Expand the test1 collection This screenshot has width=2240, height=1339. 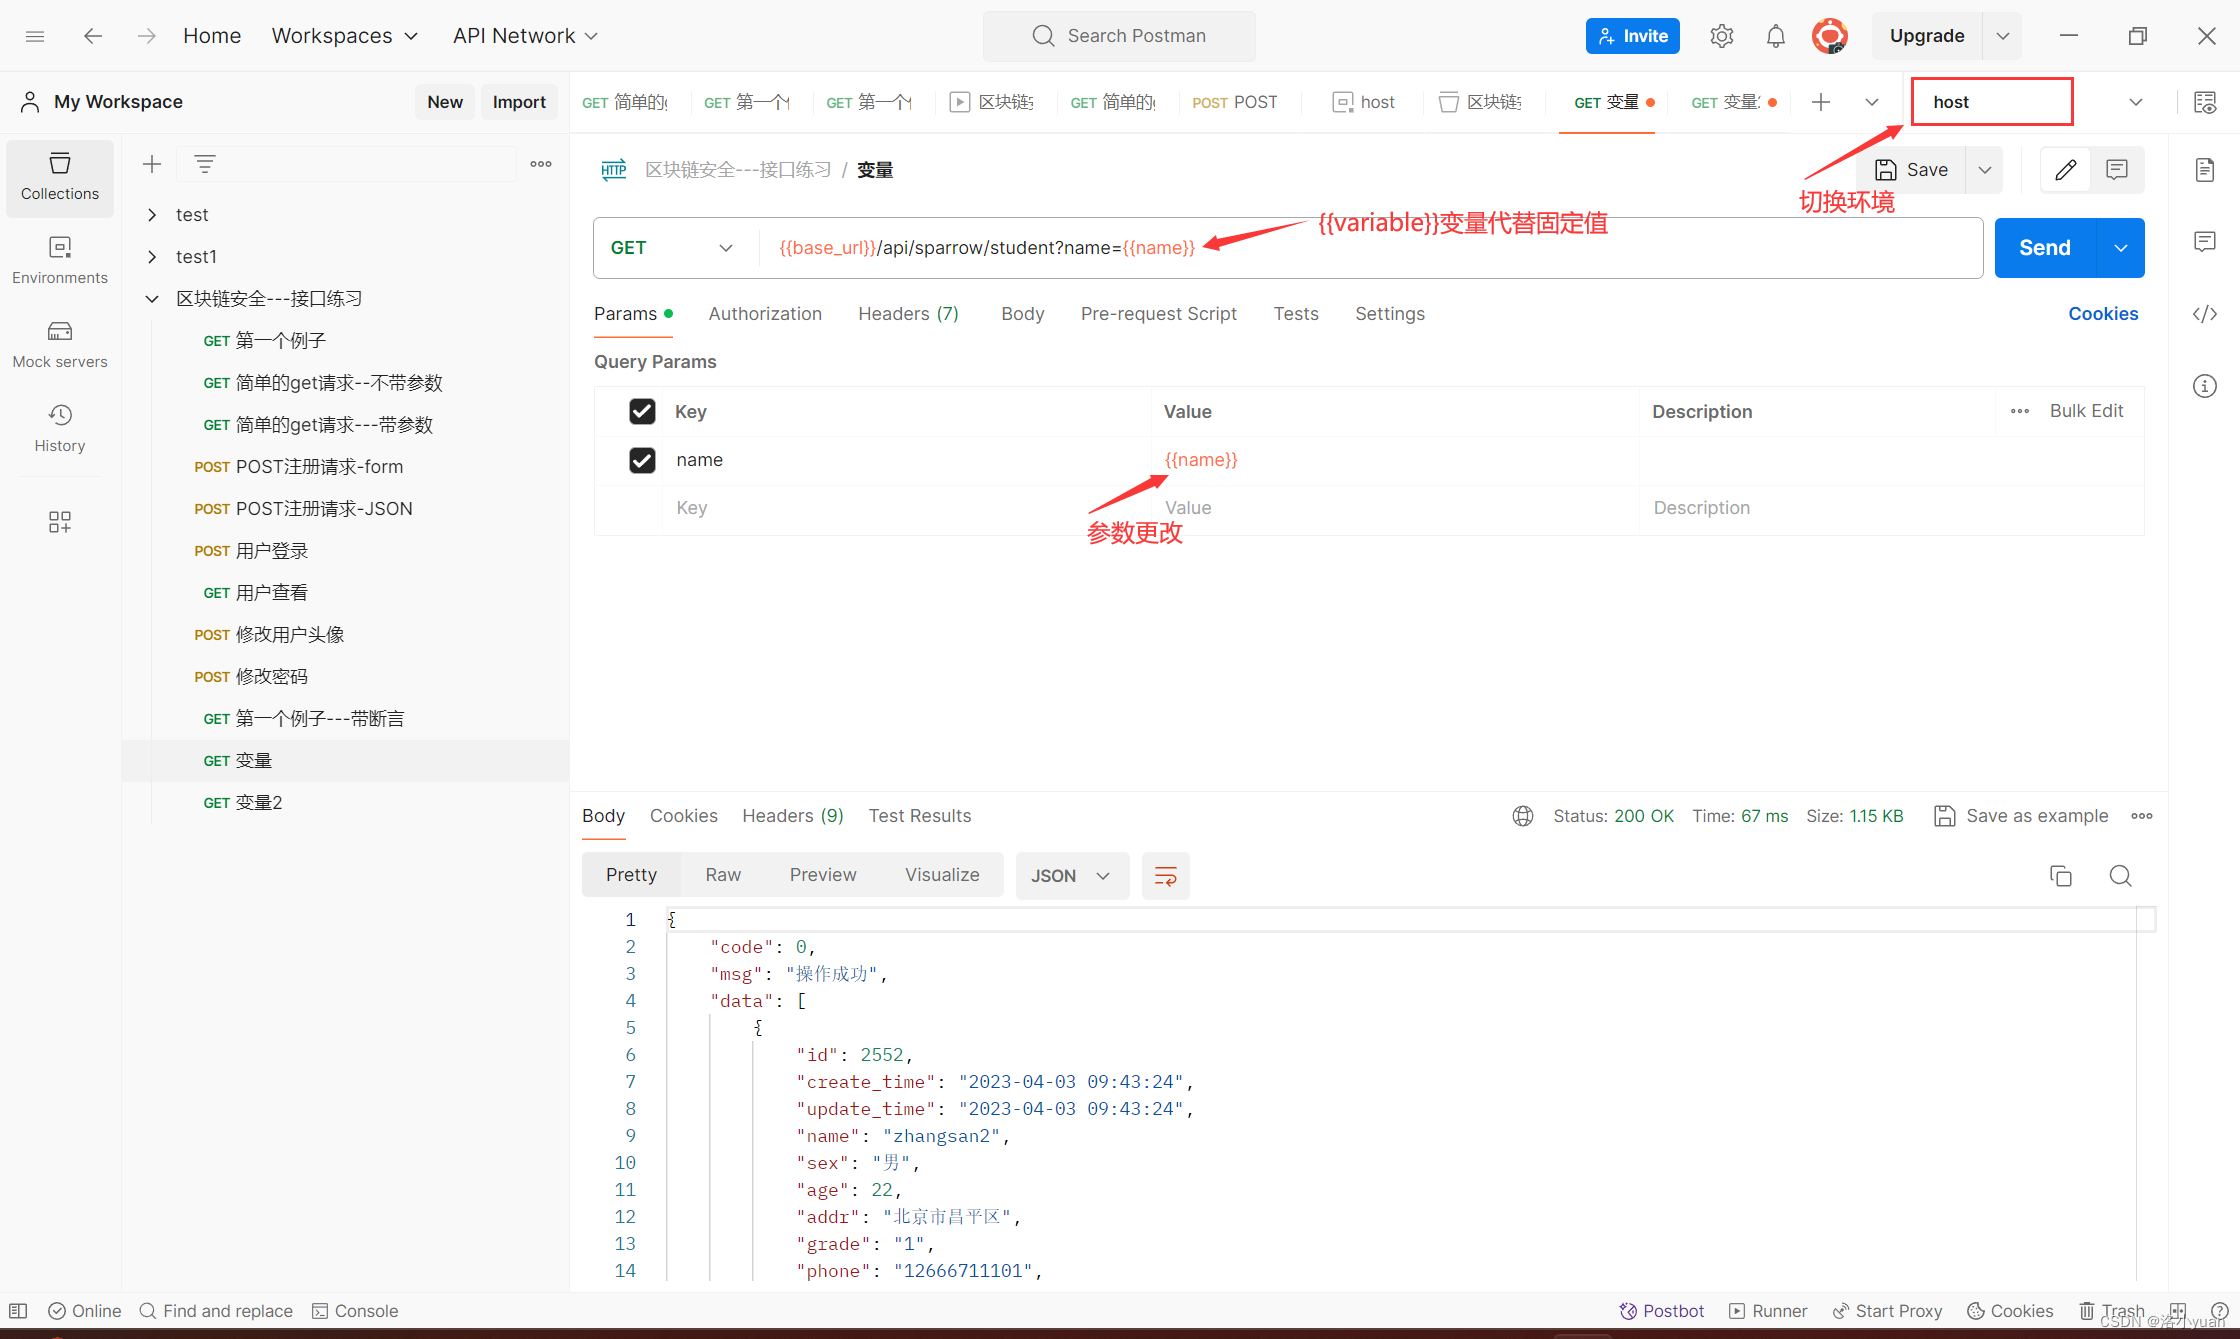pos(152,257)
